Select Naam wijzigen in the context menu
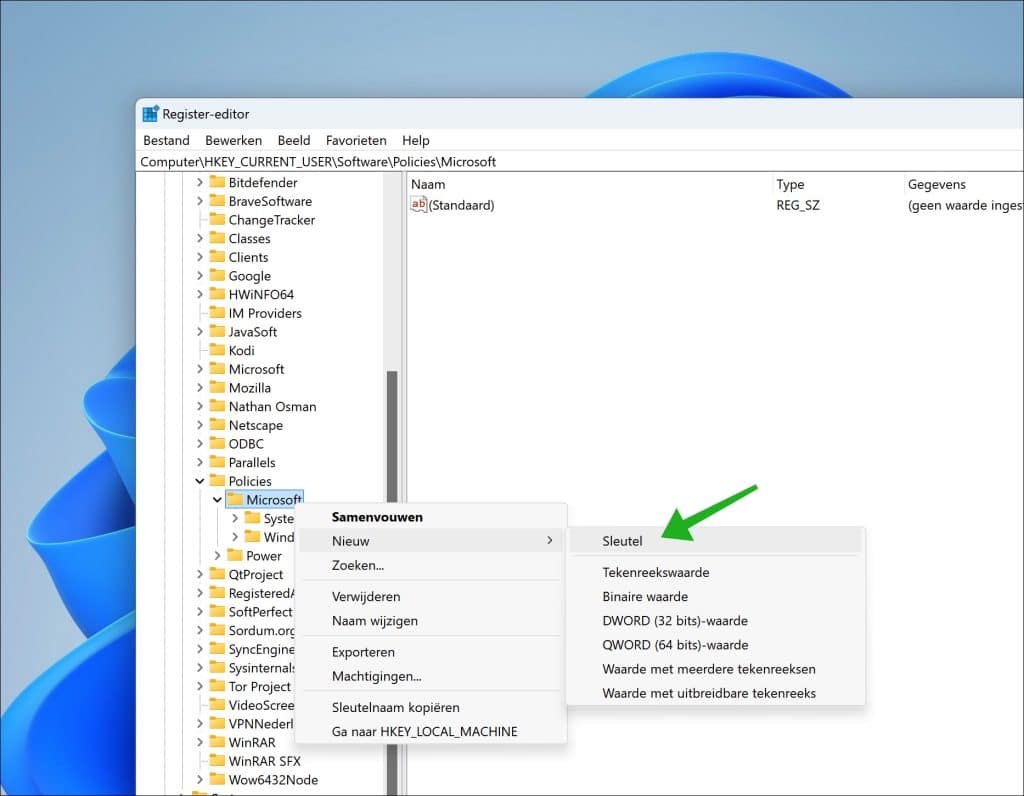This screenshot has width=1024, height=796. pos(431,620)
